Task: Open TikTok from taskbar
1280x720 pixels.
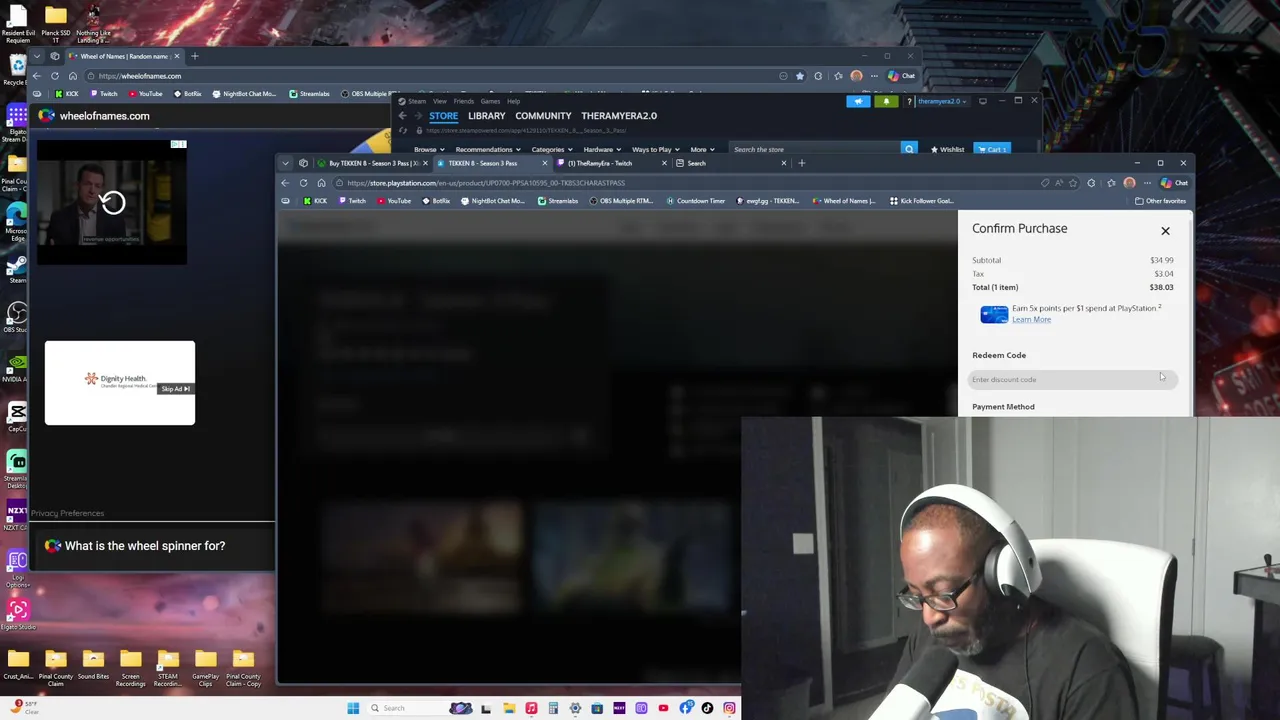Action: (707, 708)
